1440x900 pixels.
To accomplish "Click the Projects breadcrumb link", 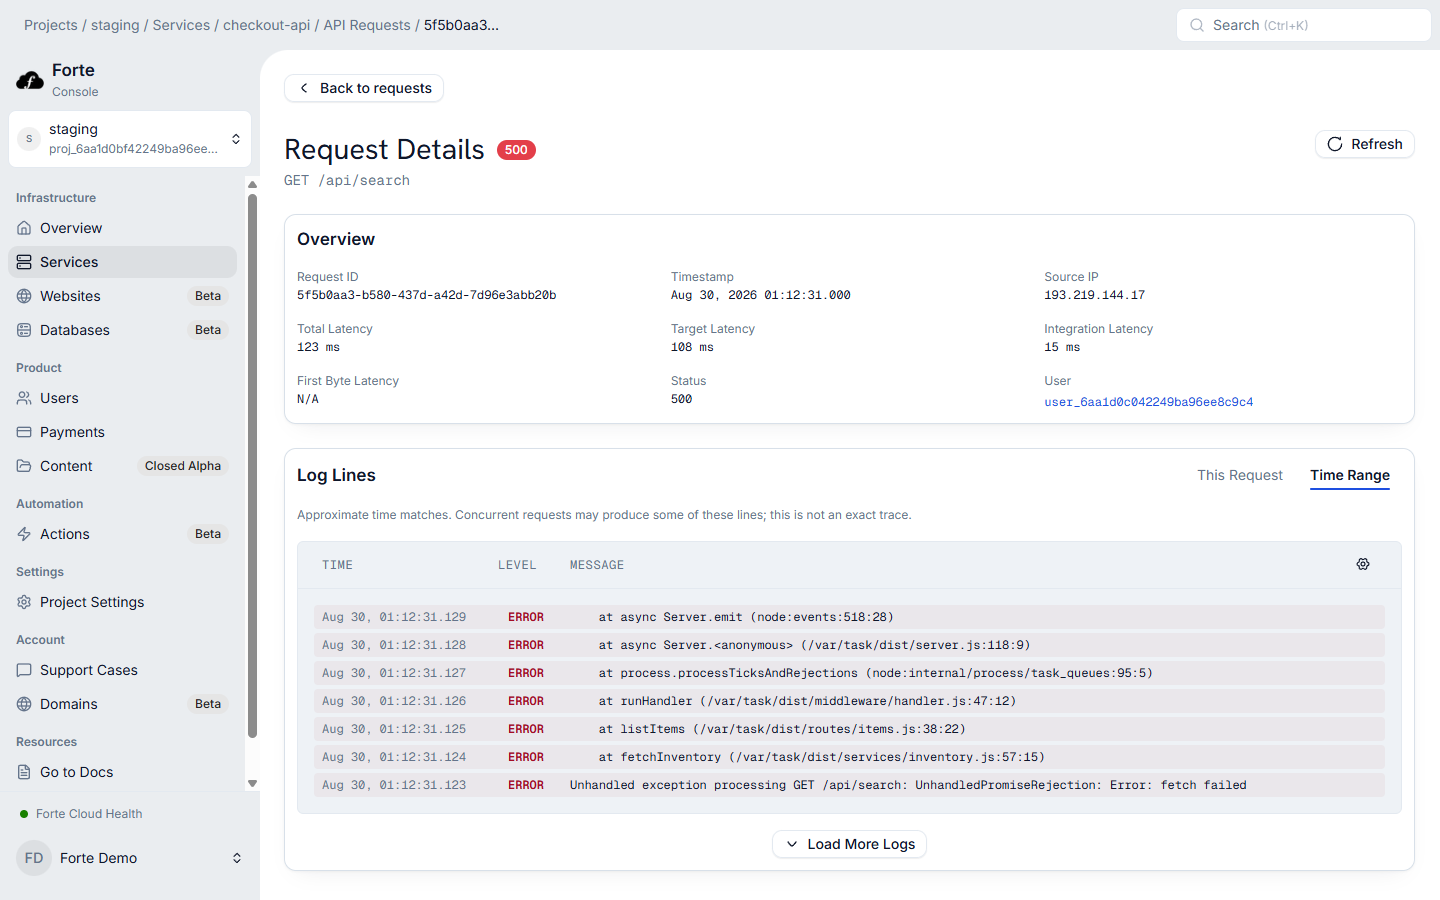I will coord(51,25).
